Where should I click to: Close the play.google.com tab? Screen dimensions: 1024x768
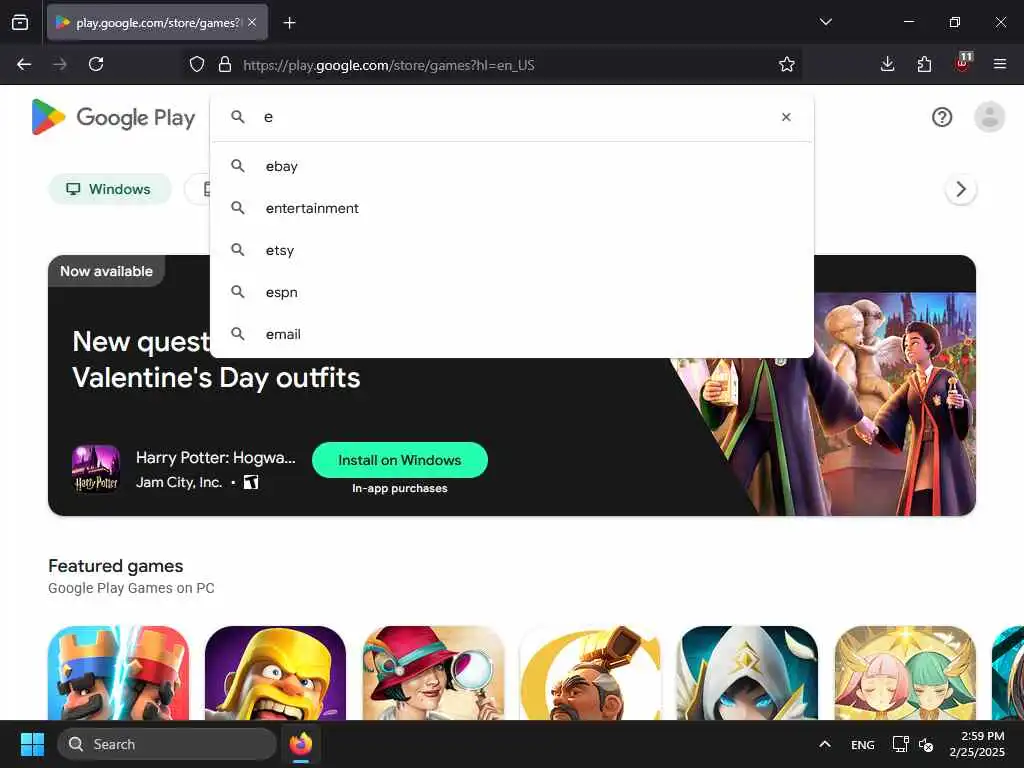point(252,22)
